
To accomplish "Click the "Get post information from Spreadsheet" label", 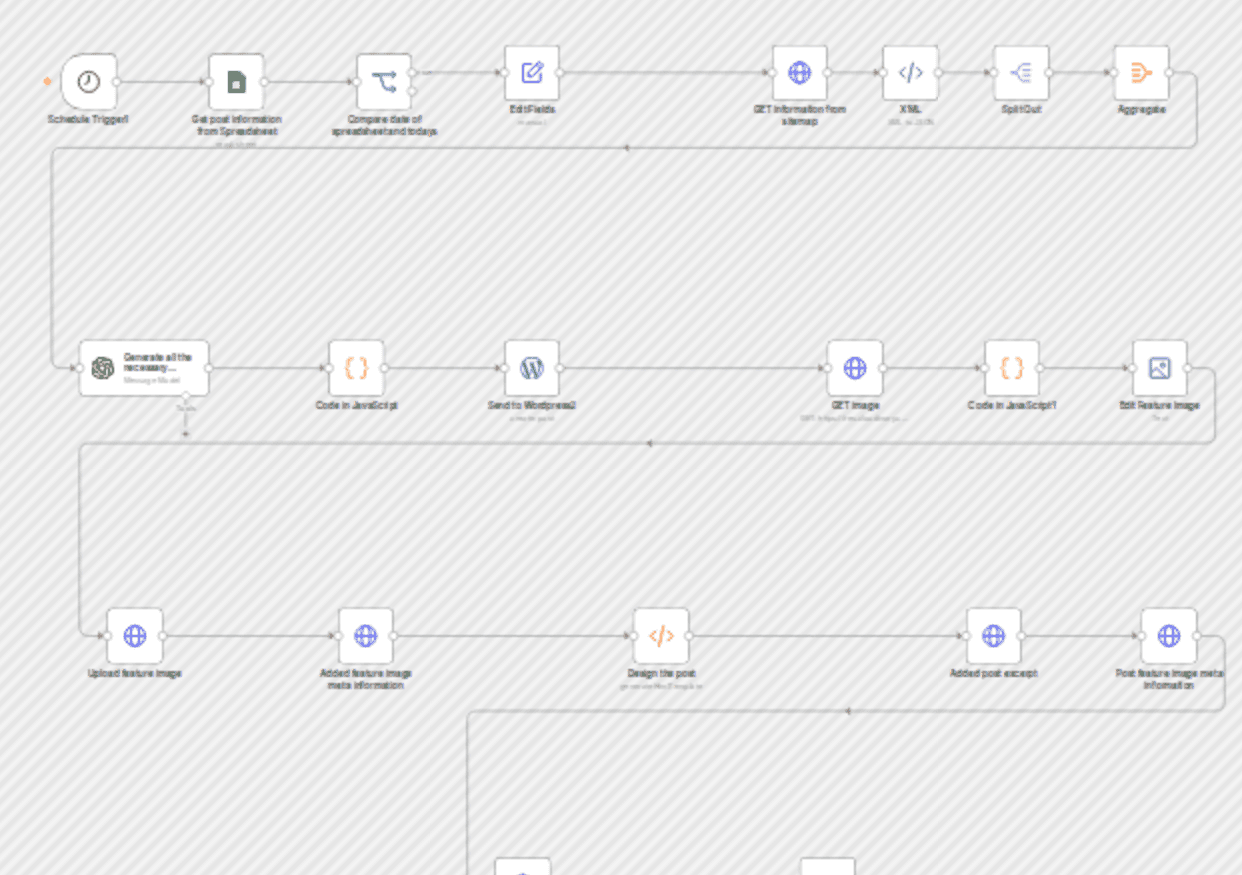I will [236, 125].
